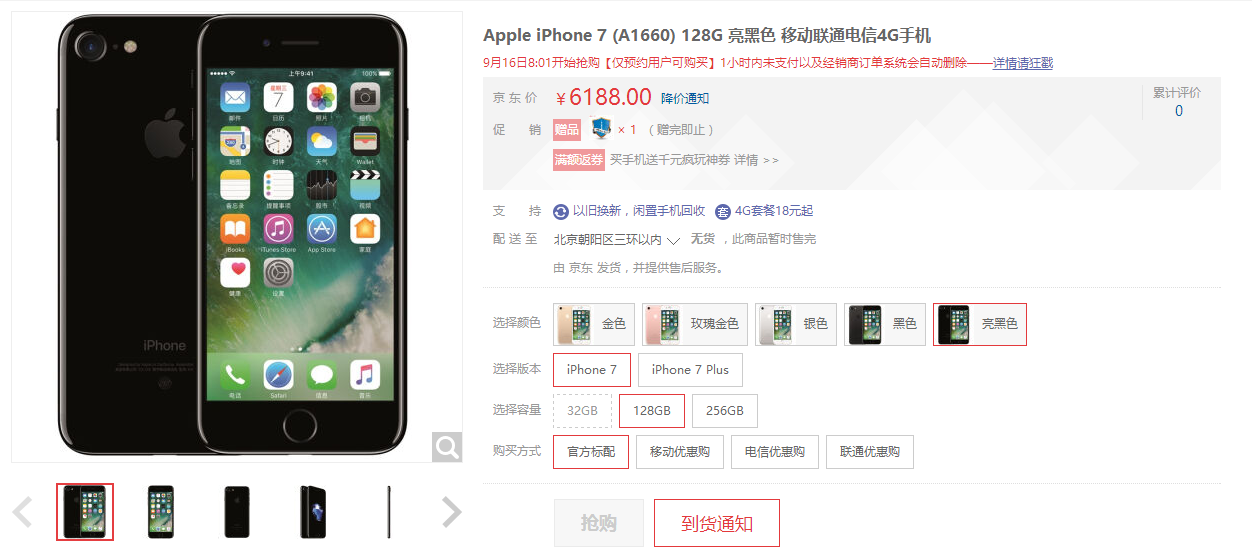Image resolution: width=1252 pixels, height=551 pixels.
Task: Click the magnifier zoom icon on product image
Action: (447, 446)
